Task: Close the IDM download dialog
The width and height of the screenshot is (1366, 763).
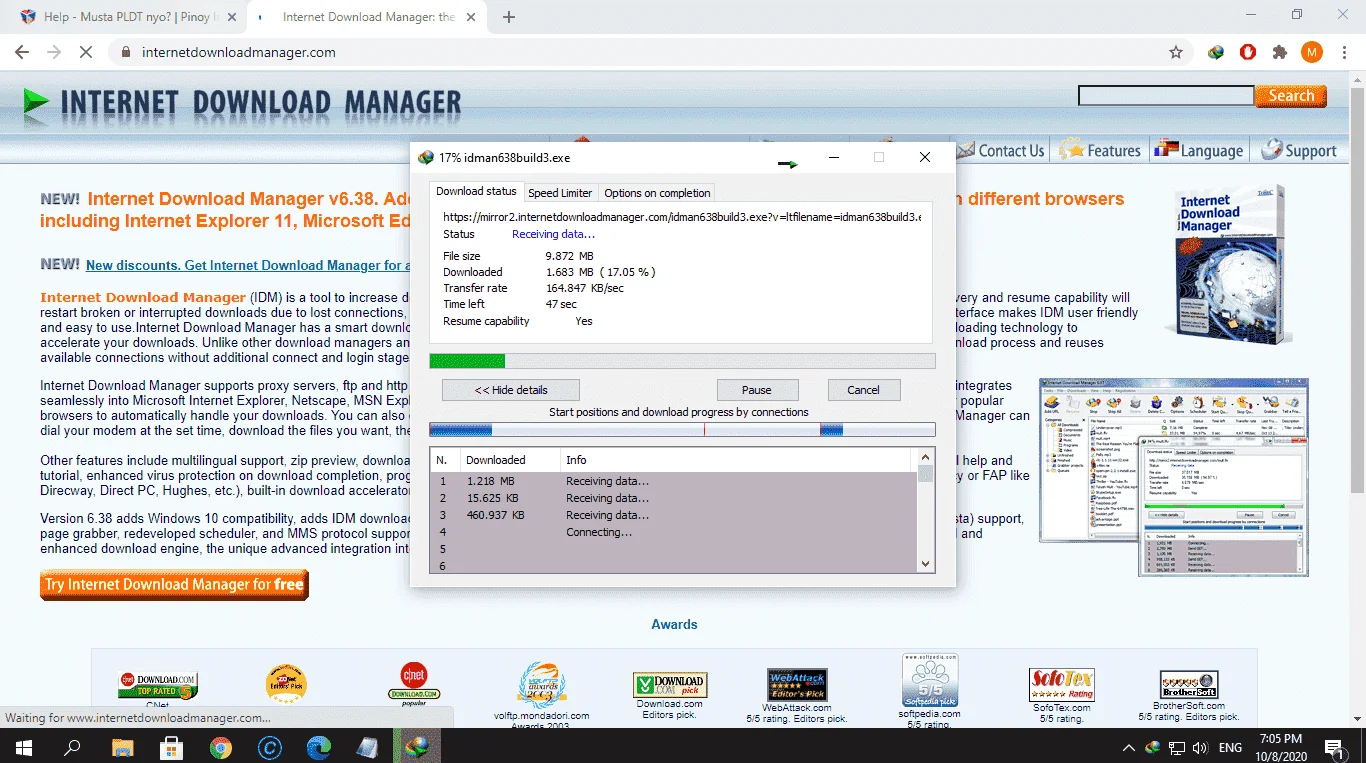Action: point(925,157)
